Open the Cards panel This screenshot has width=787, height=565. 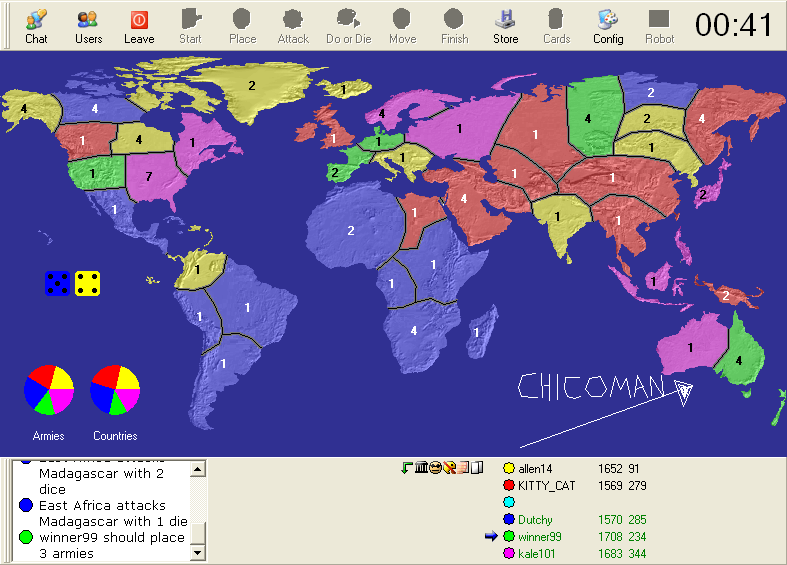[556, 27]
